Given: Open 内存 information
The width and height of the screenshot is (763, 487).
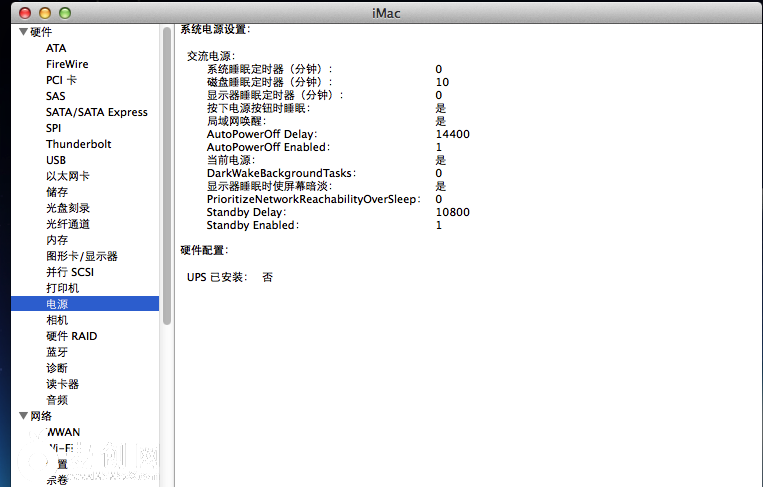Looking at the screenshot, I should tap(57, 240).
